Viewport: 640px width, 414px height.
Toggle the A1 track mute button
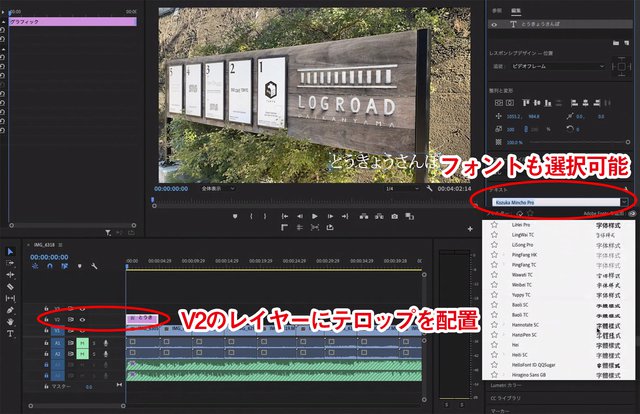pos(82,343)
